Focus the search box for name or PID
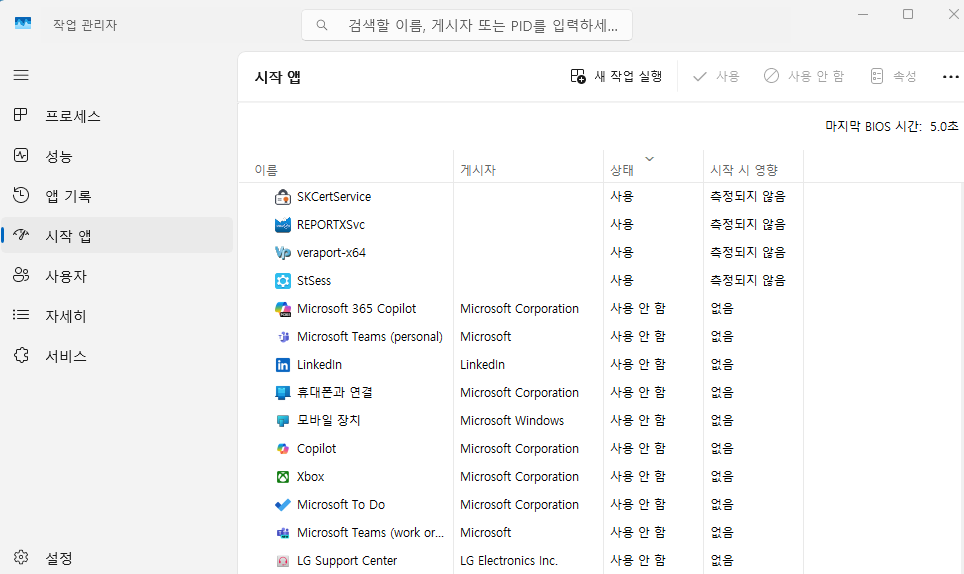Image resolution: width=964 pixels, height=574 pixels. (467, 25)
